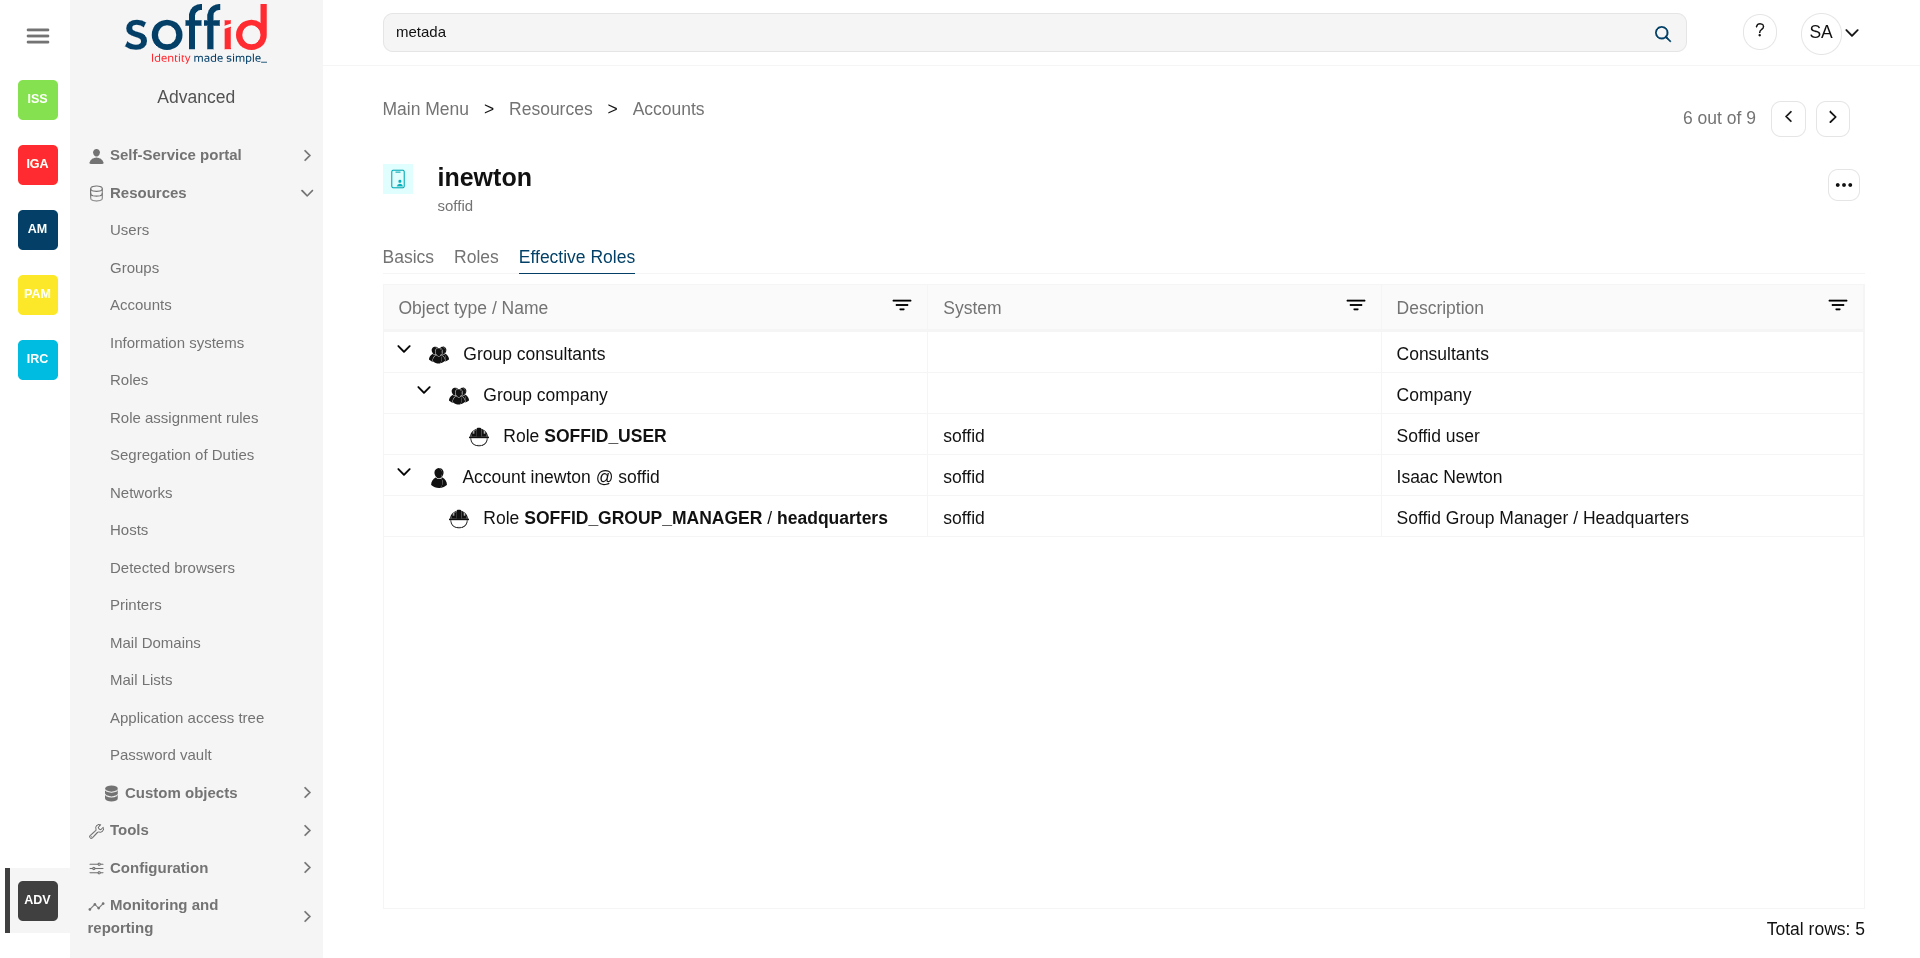Click the Resources breadcrumb link
Viewport: 1920px width, 958px height.
[x=551, y=109]
